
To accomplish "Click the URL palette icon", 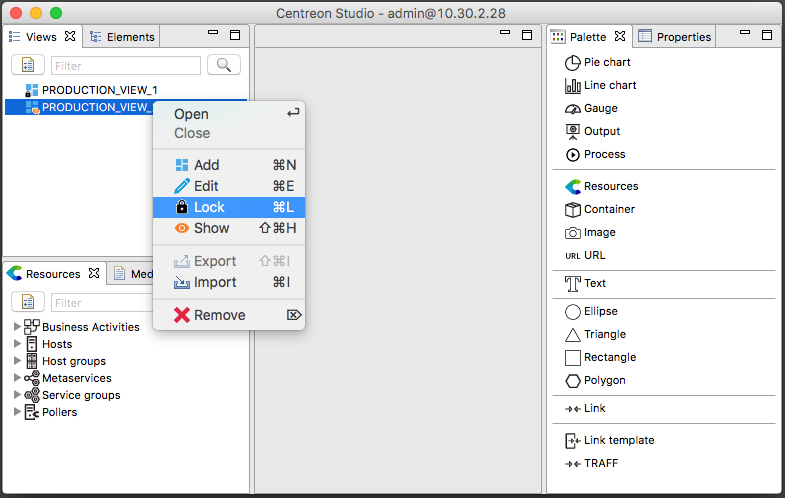I will pyautogui.click(x=572, y=256).
